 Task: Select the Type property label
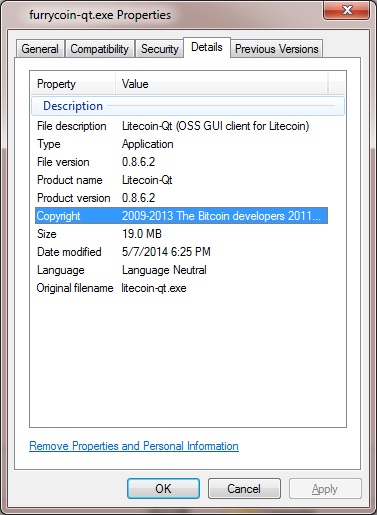click(49, 144)
